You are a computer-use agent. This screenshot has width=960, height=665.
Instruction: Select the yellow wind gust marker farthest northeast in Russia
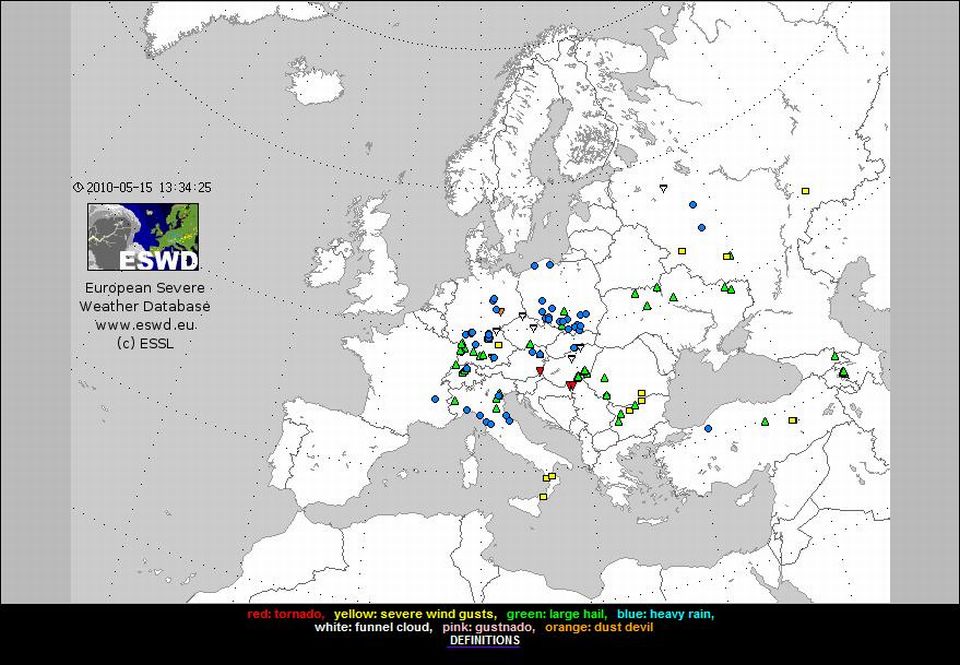(x=806, y=191)
